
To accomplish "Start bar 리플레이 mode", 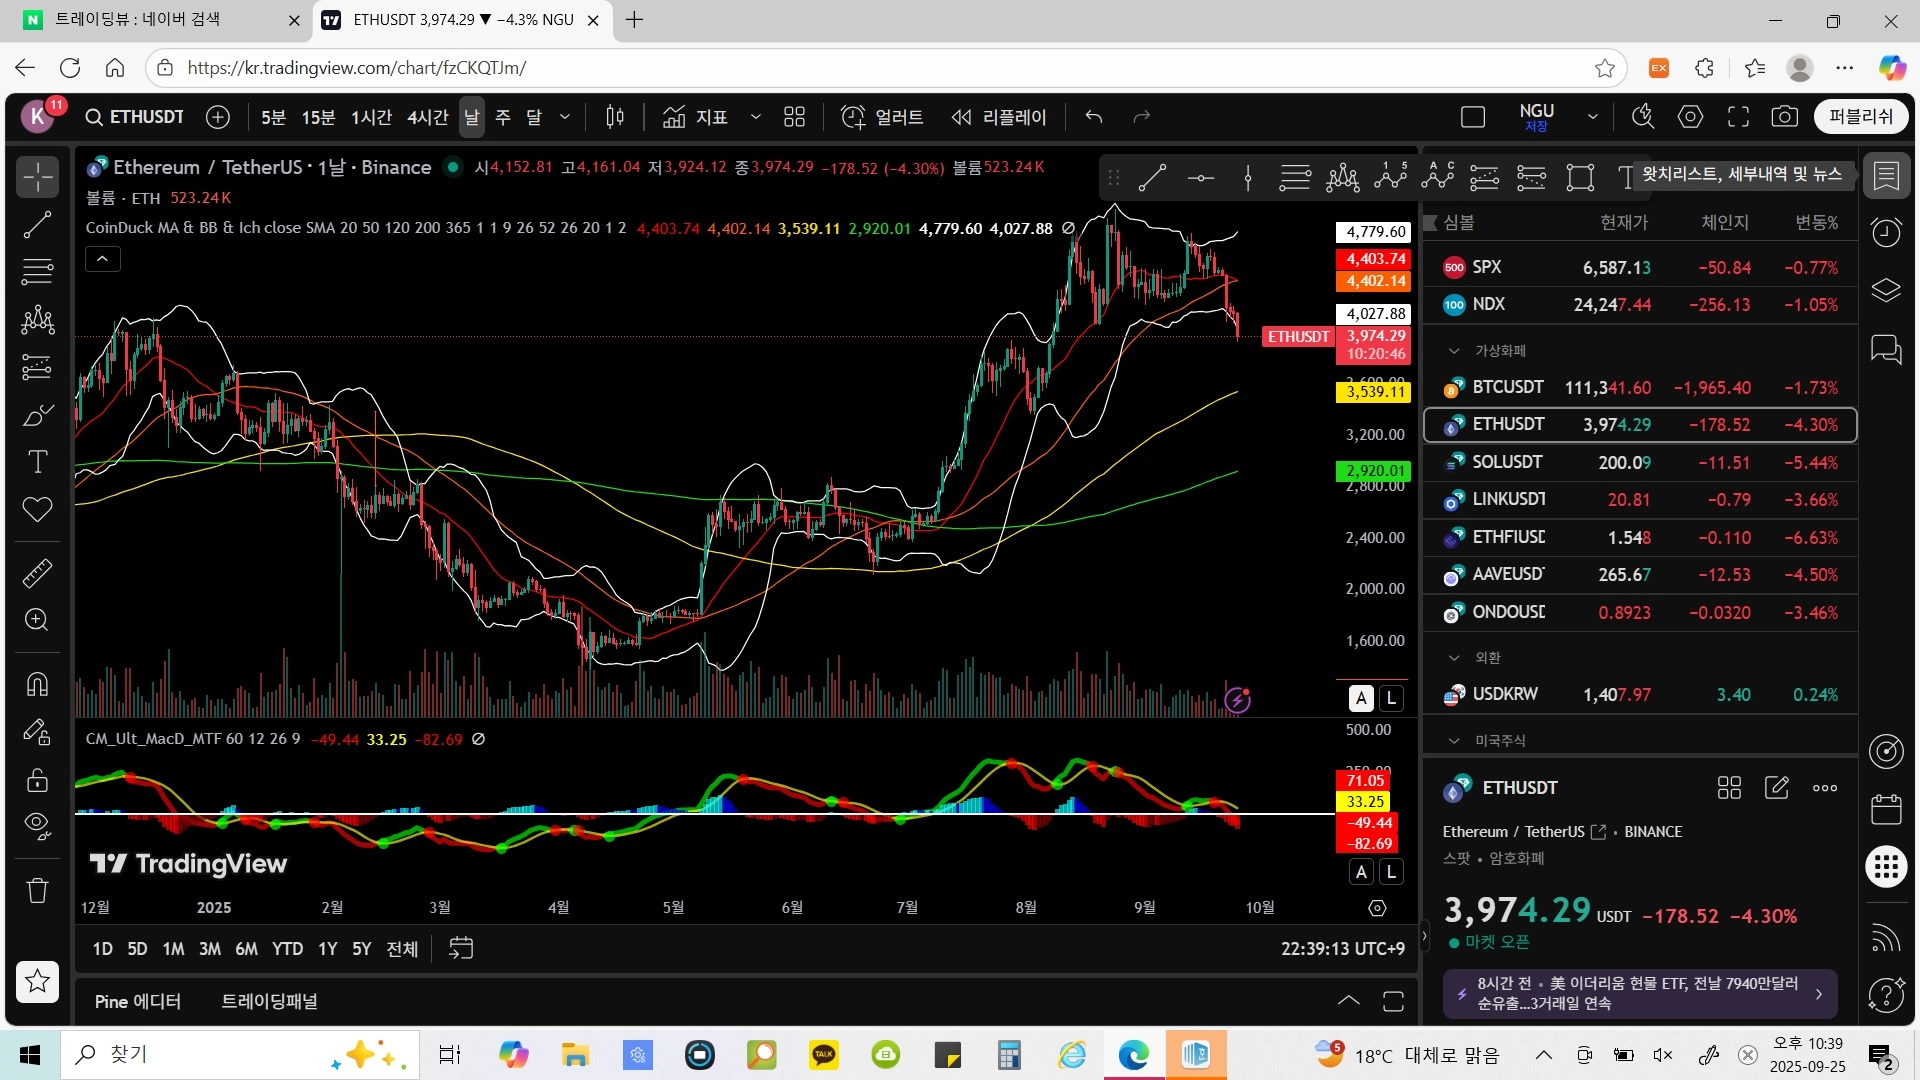I will pos(999,117).
